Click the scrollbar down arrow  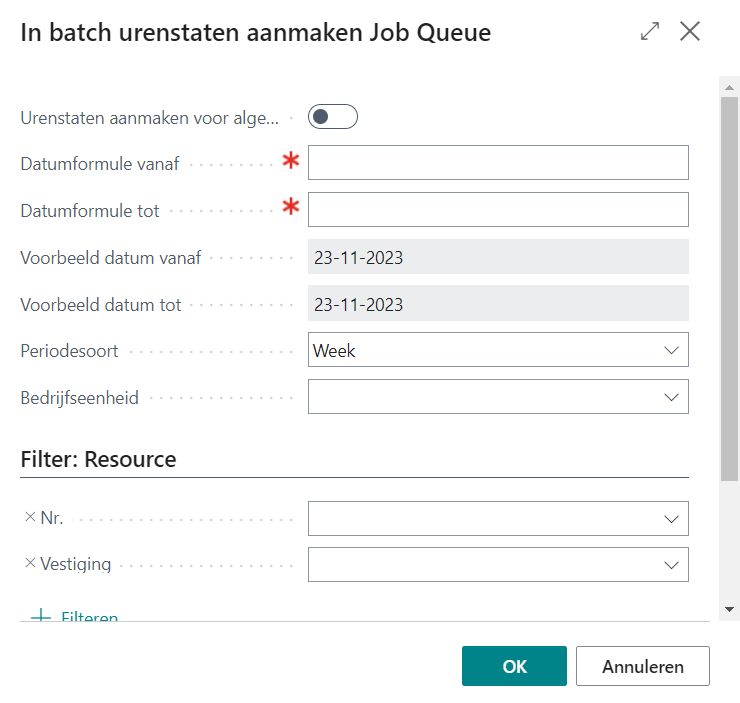point(729,609)
